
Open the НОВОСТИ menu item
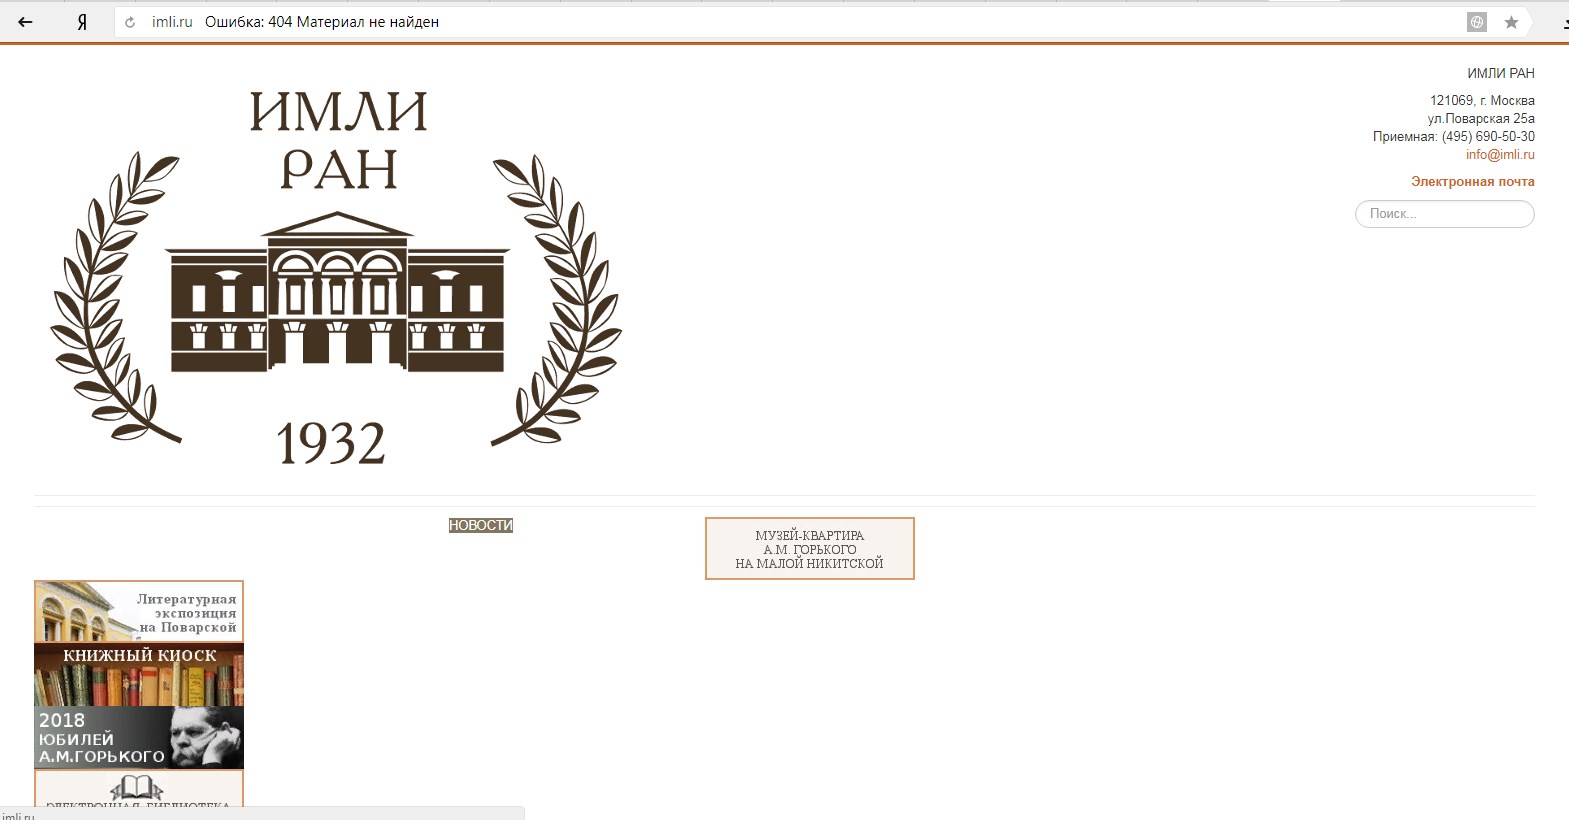pyautogui.click(x=481, y=525)
